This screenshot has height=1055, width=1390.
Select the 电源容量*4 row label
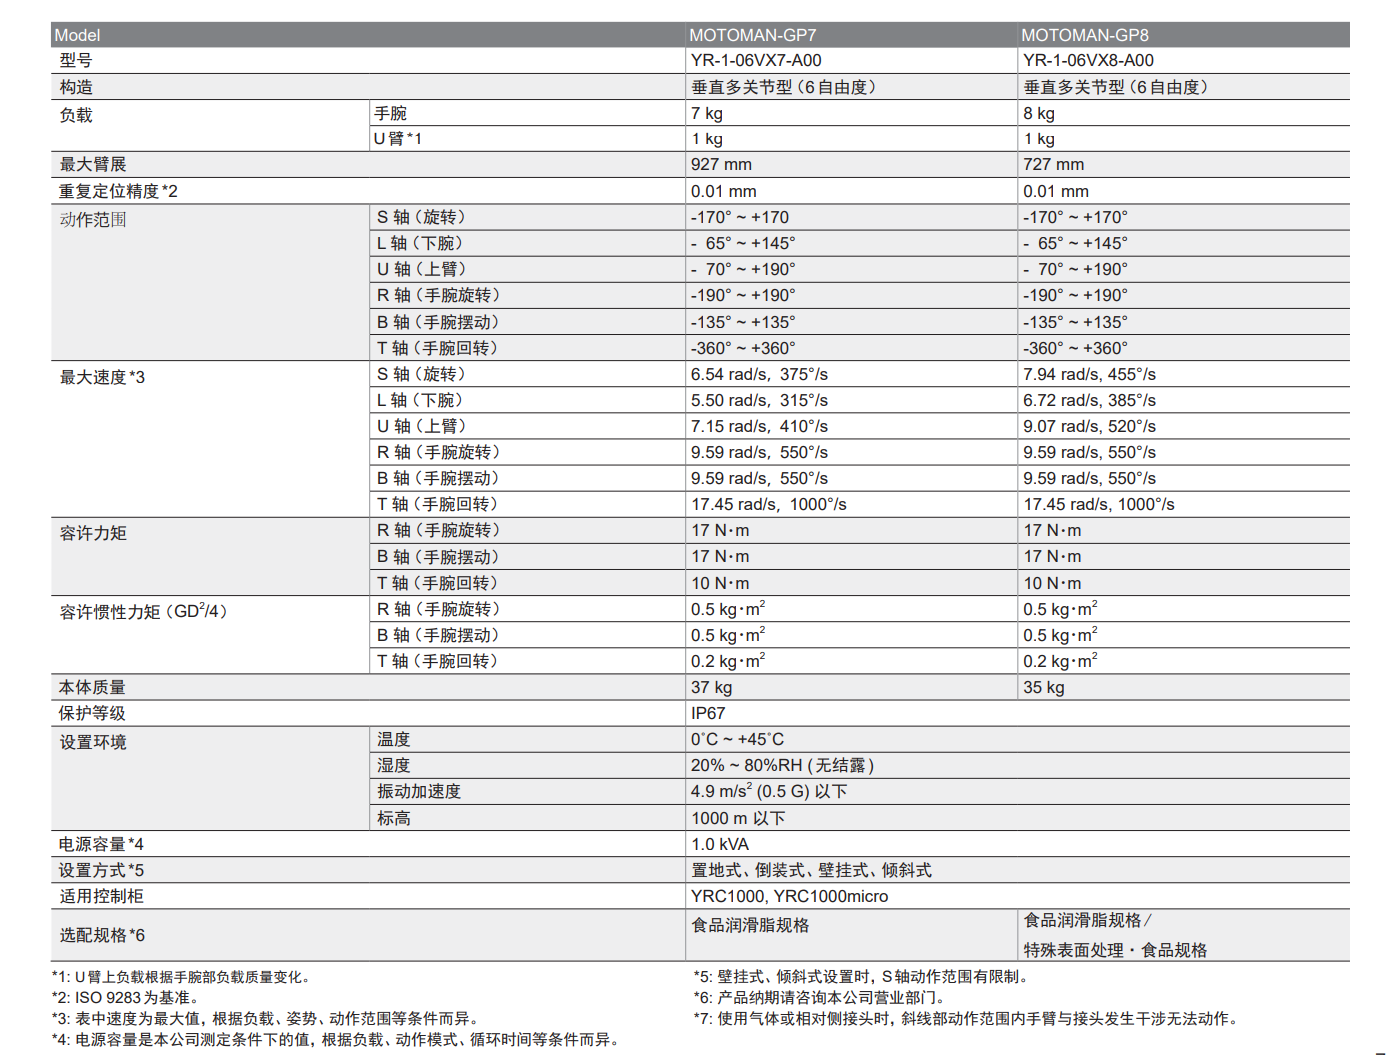pos(101,844)
